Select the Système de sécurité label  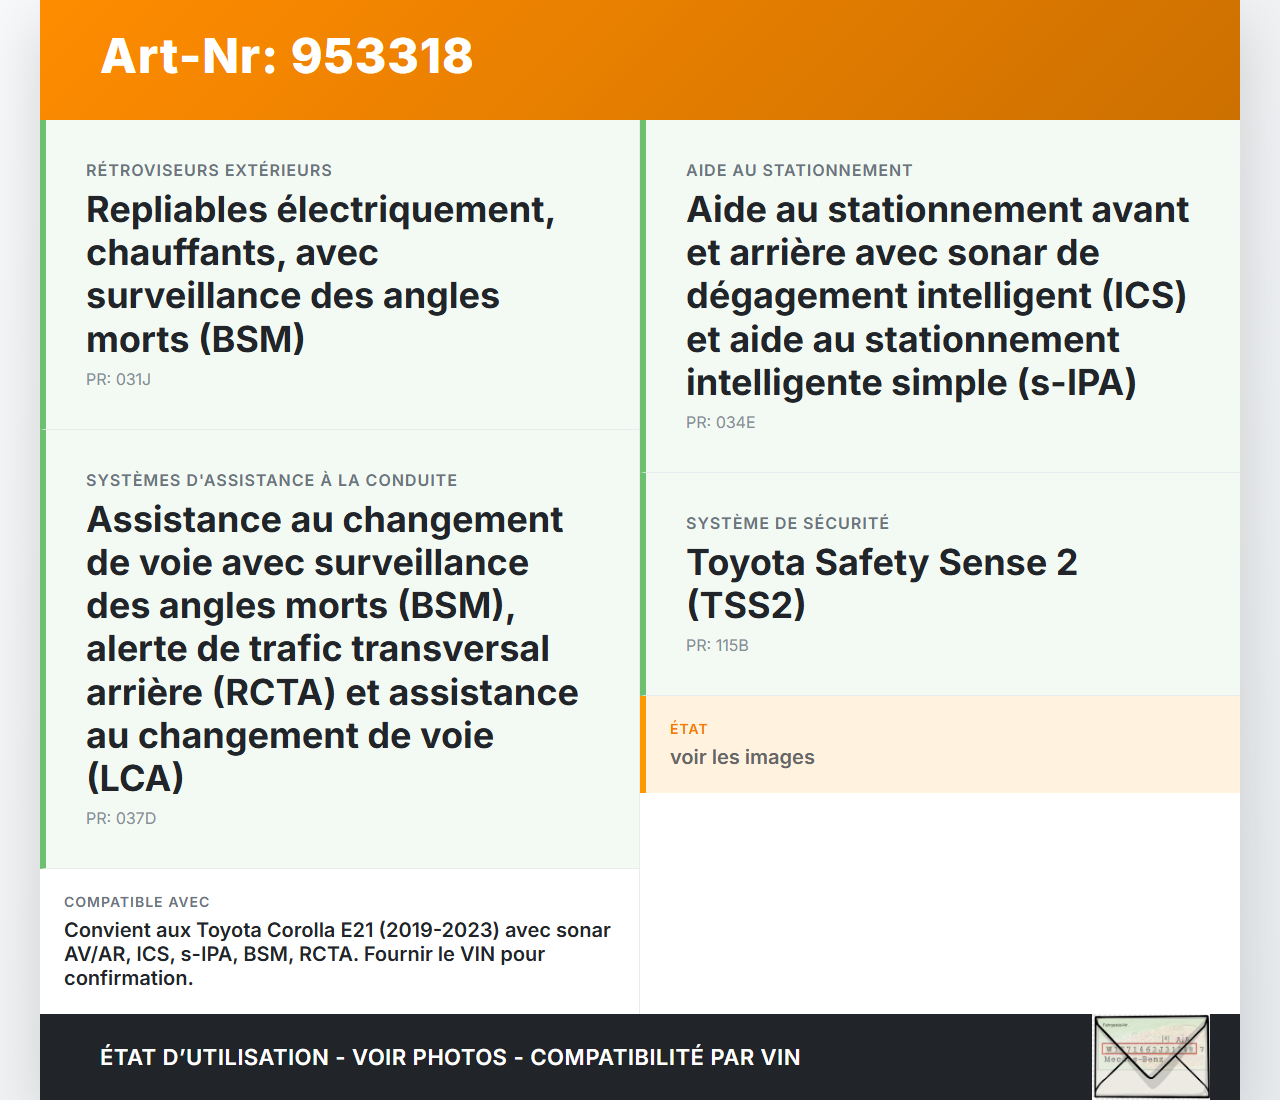(787, 523)
